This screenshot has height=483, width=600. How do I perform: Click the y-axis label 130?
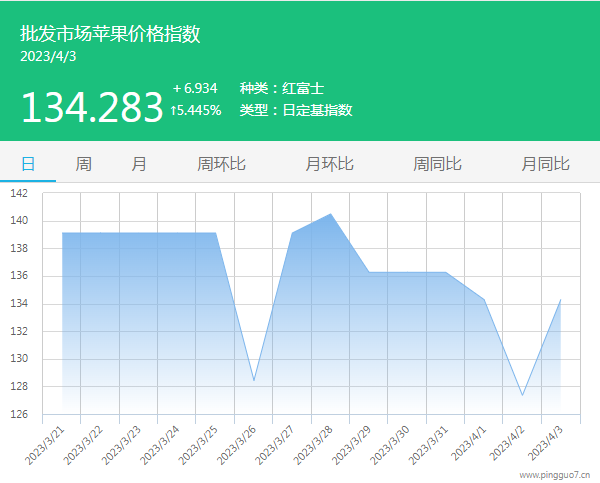[19, 359]
